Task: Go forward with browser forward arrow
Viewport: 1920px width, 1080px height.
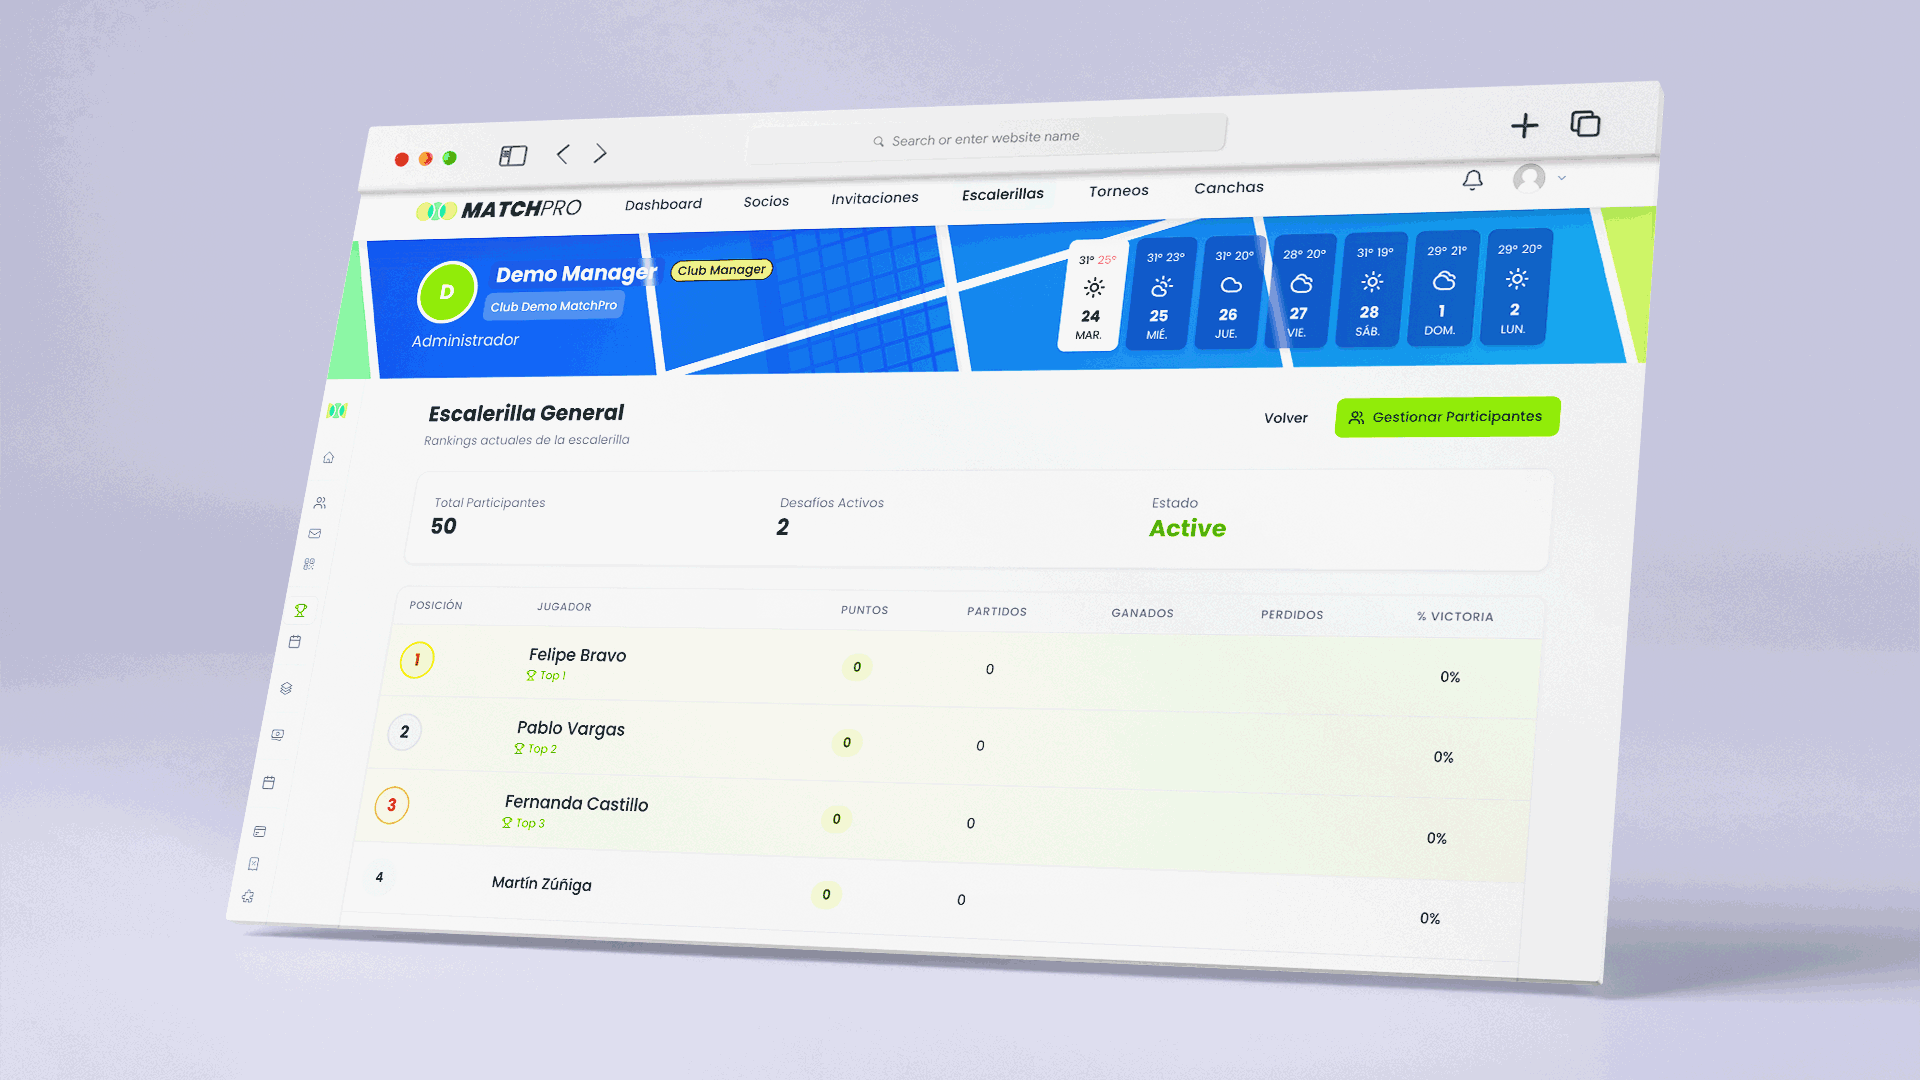Action: click(600, 153)
